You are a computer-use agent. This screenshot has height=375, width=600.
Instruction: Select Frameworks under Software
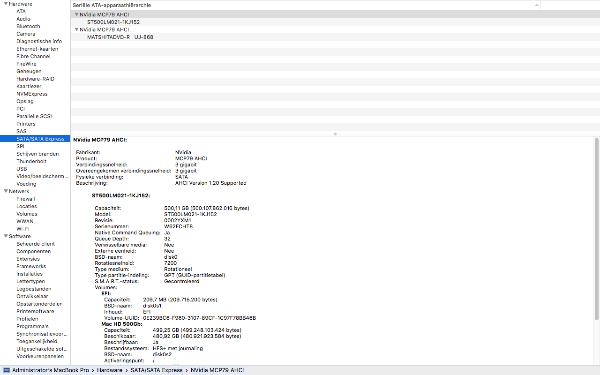31,266
